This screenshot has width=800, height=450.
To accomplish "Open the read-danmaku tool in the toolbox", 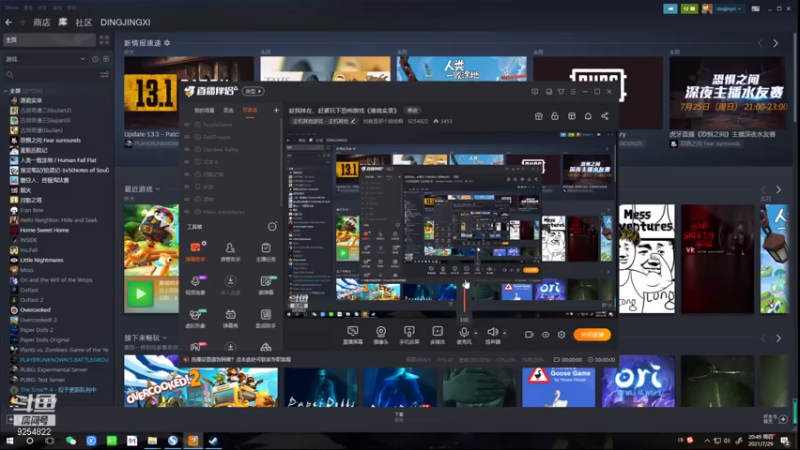I will click(x=266, y=285).
